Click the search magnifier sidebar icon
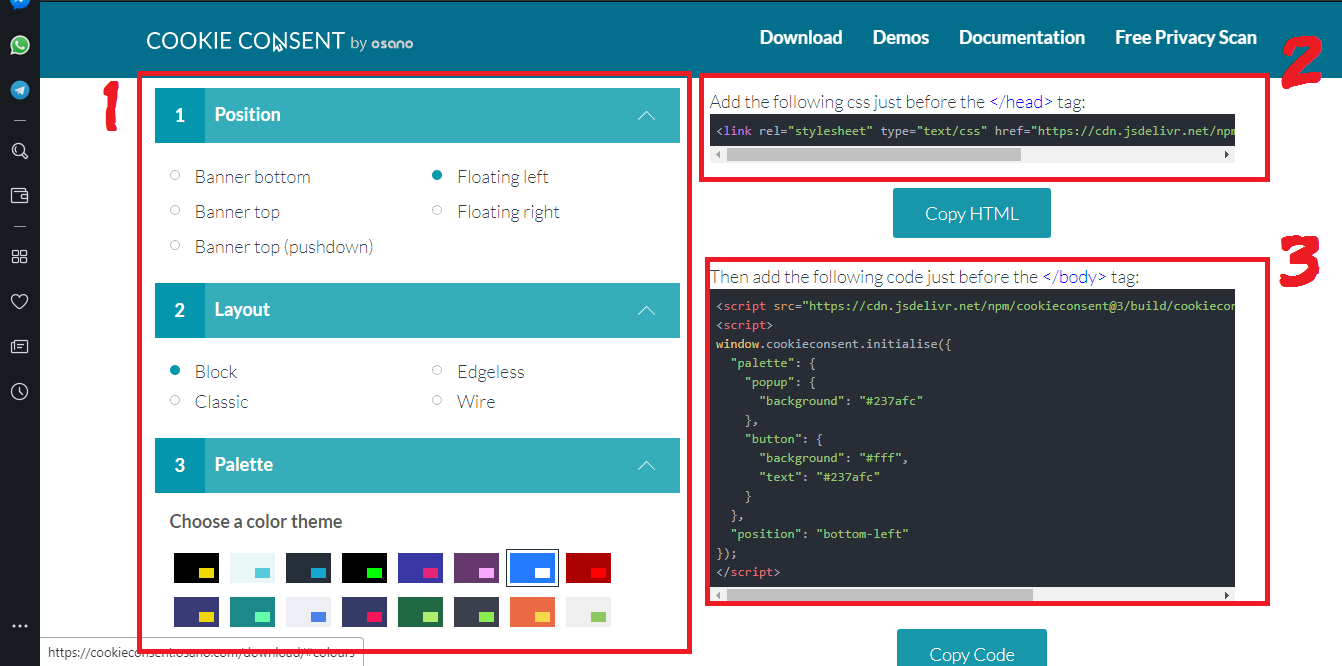Screen dimensions: 1342x666 click(19, 151)
